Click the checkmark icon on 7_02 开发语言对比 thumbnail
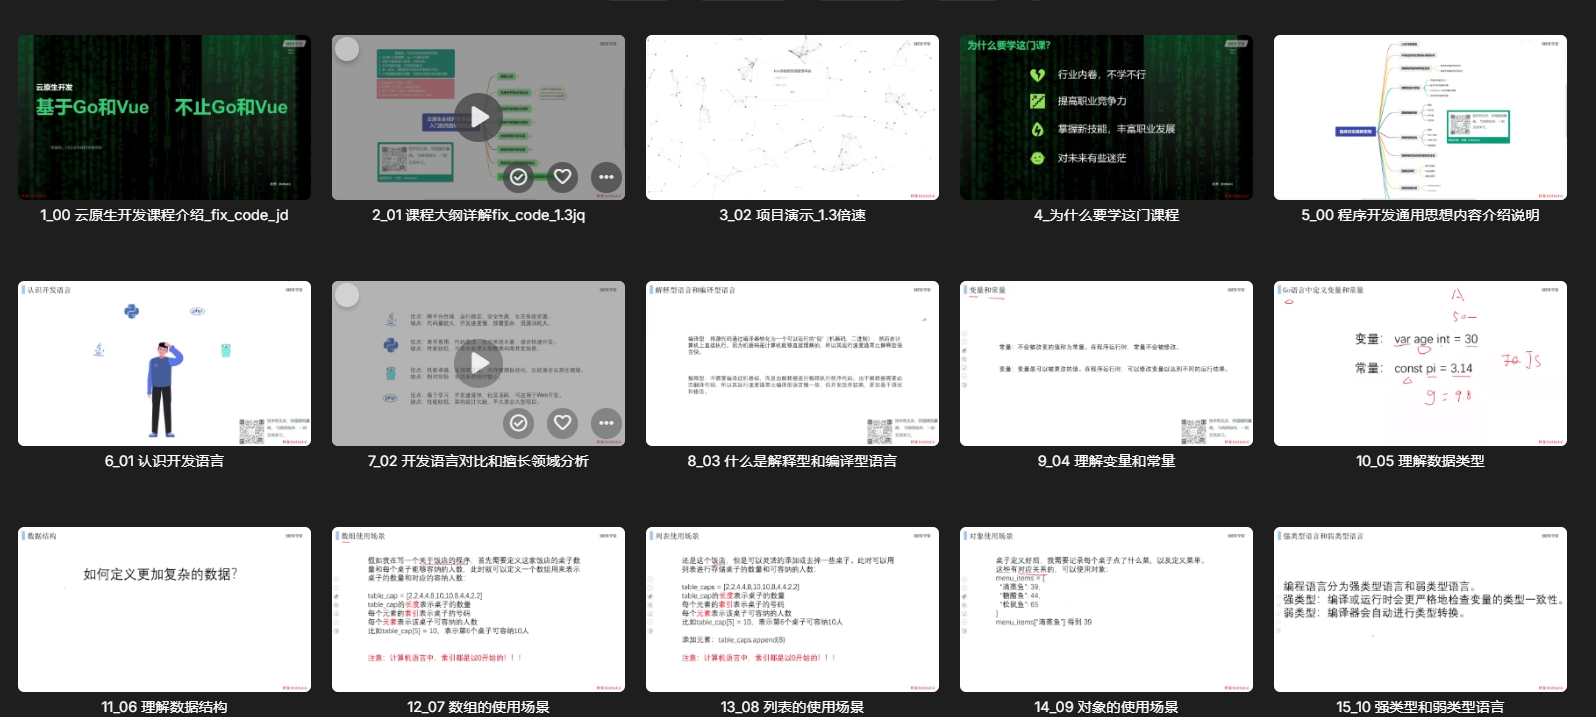The height and width of the screenshot is (717, 1596). point(519,423)
